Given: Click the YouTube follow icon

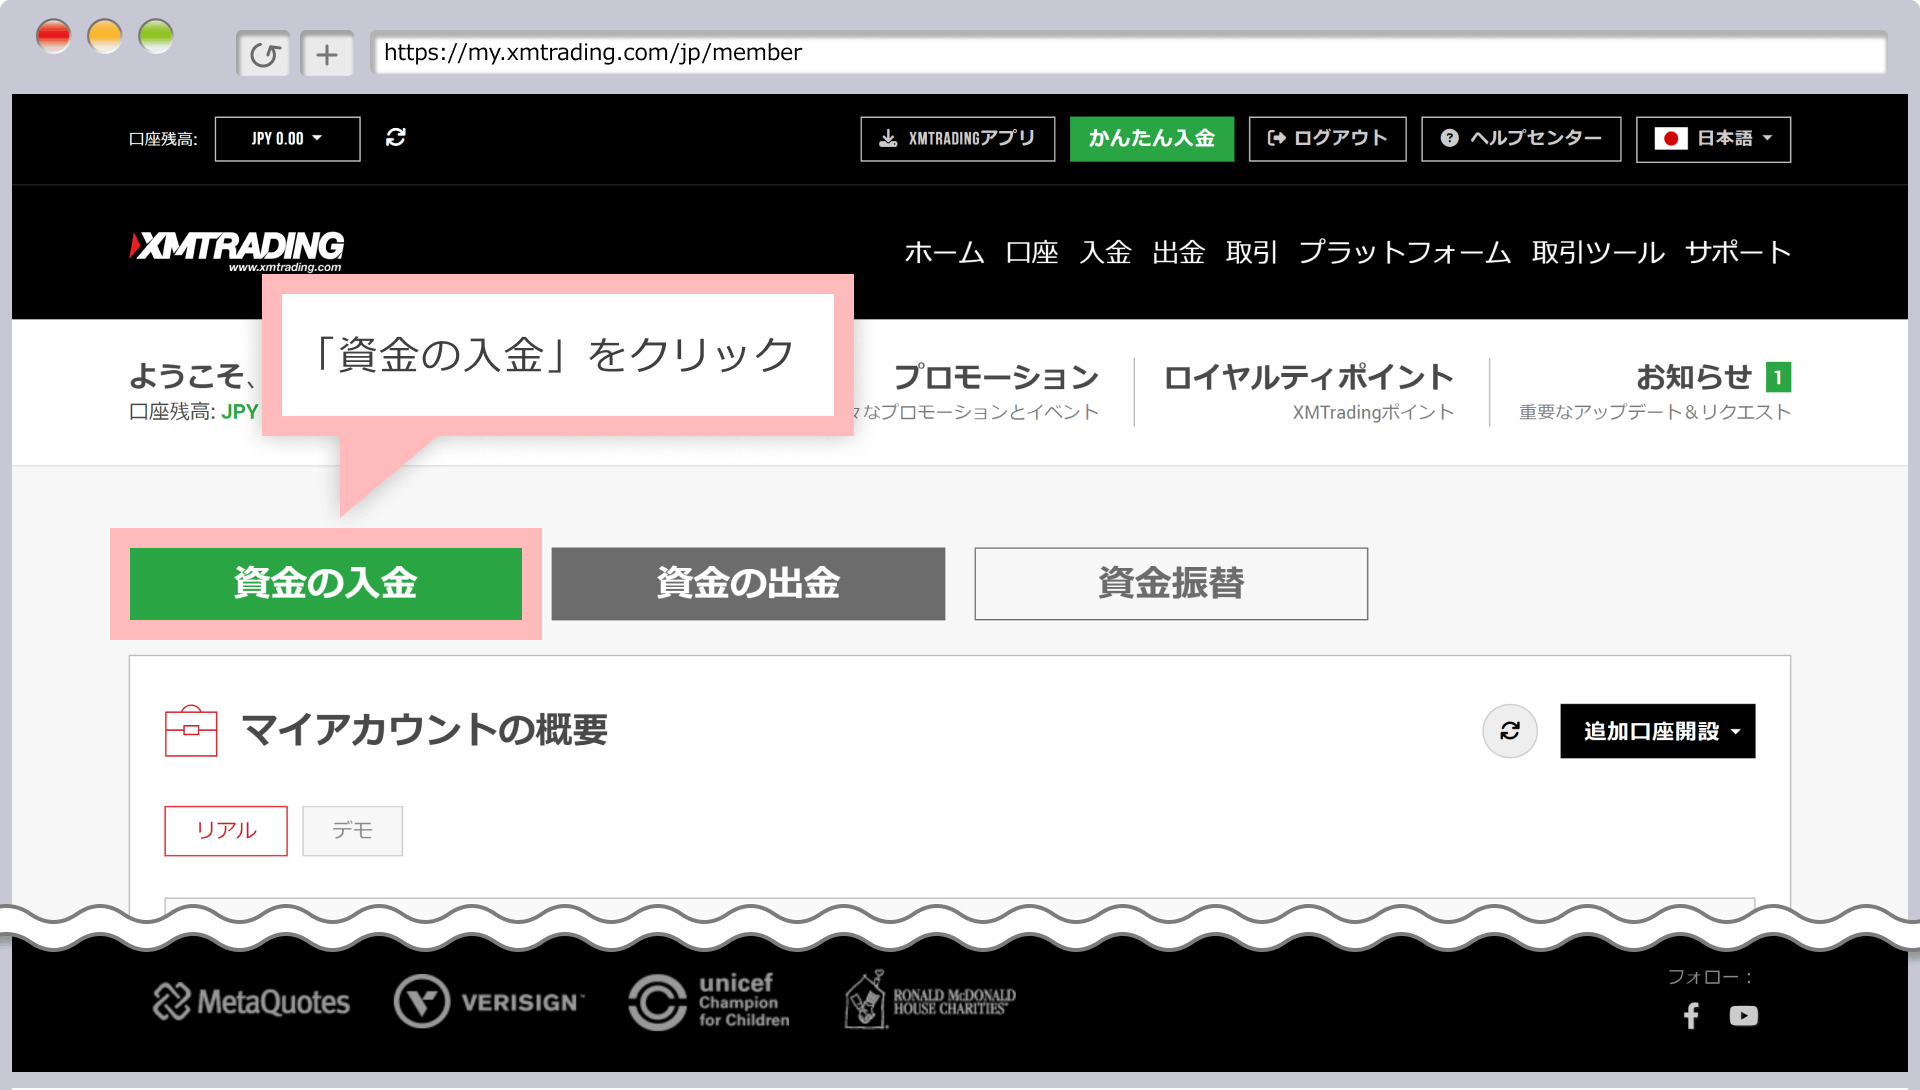Looking at the screenshot, I should coord(1743,1016).
